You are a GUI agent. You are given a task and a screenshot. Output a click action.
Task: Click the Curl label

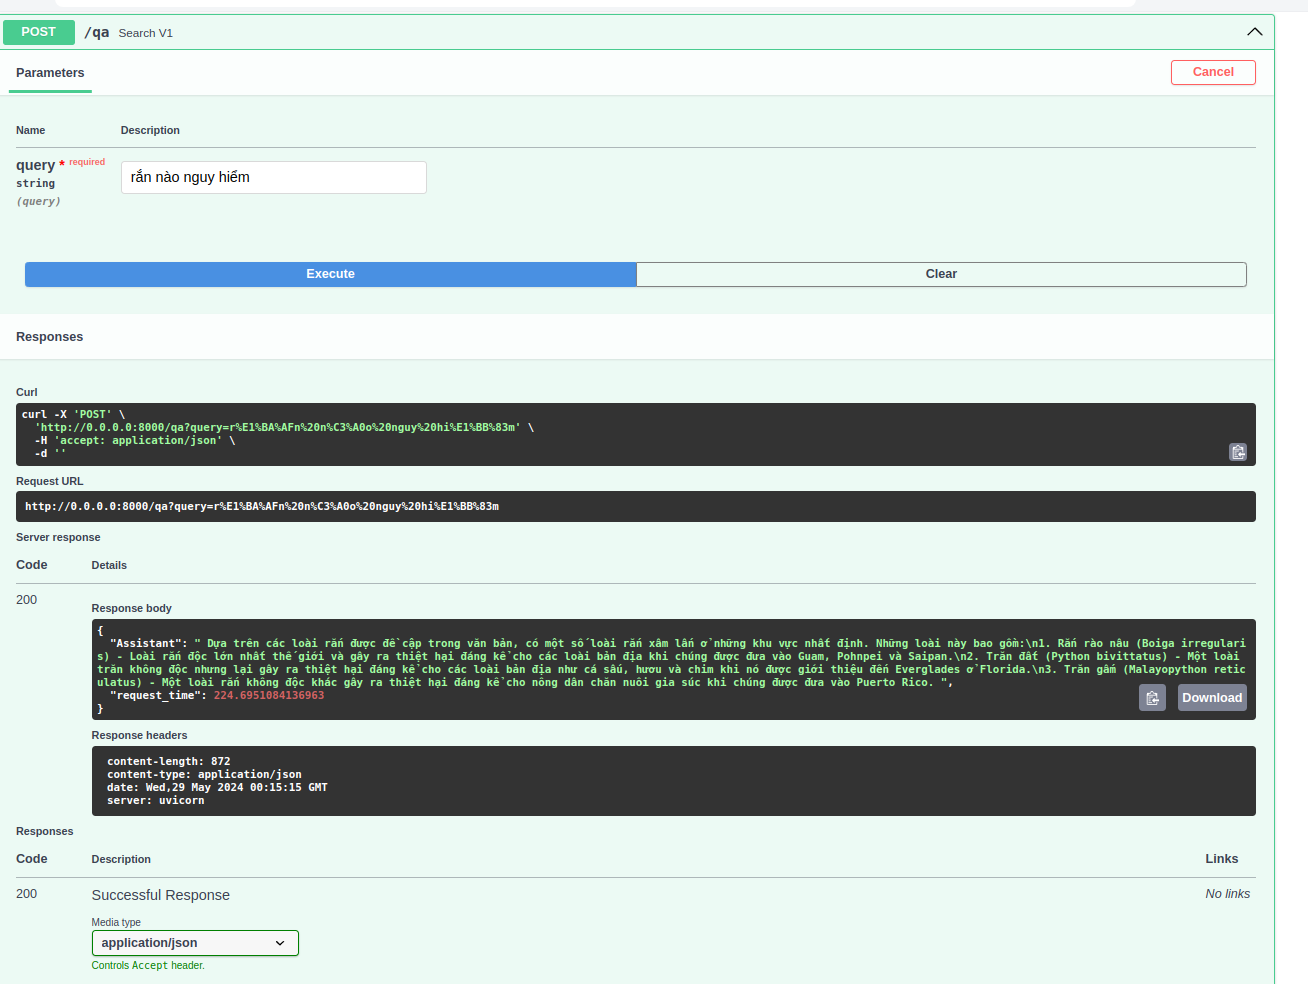27,392
